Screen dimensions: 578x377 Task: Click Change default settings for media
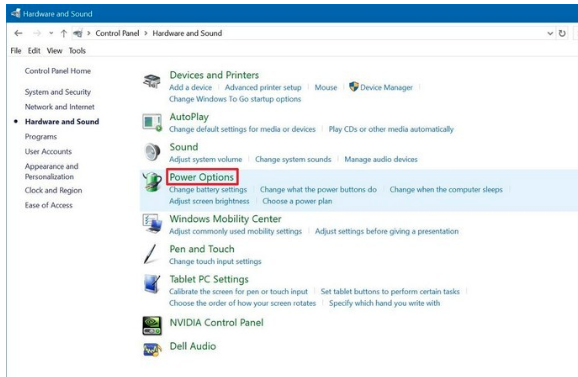243,129
